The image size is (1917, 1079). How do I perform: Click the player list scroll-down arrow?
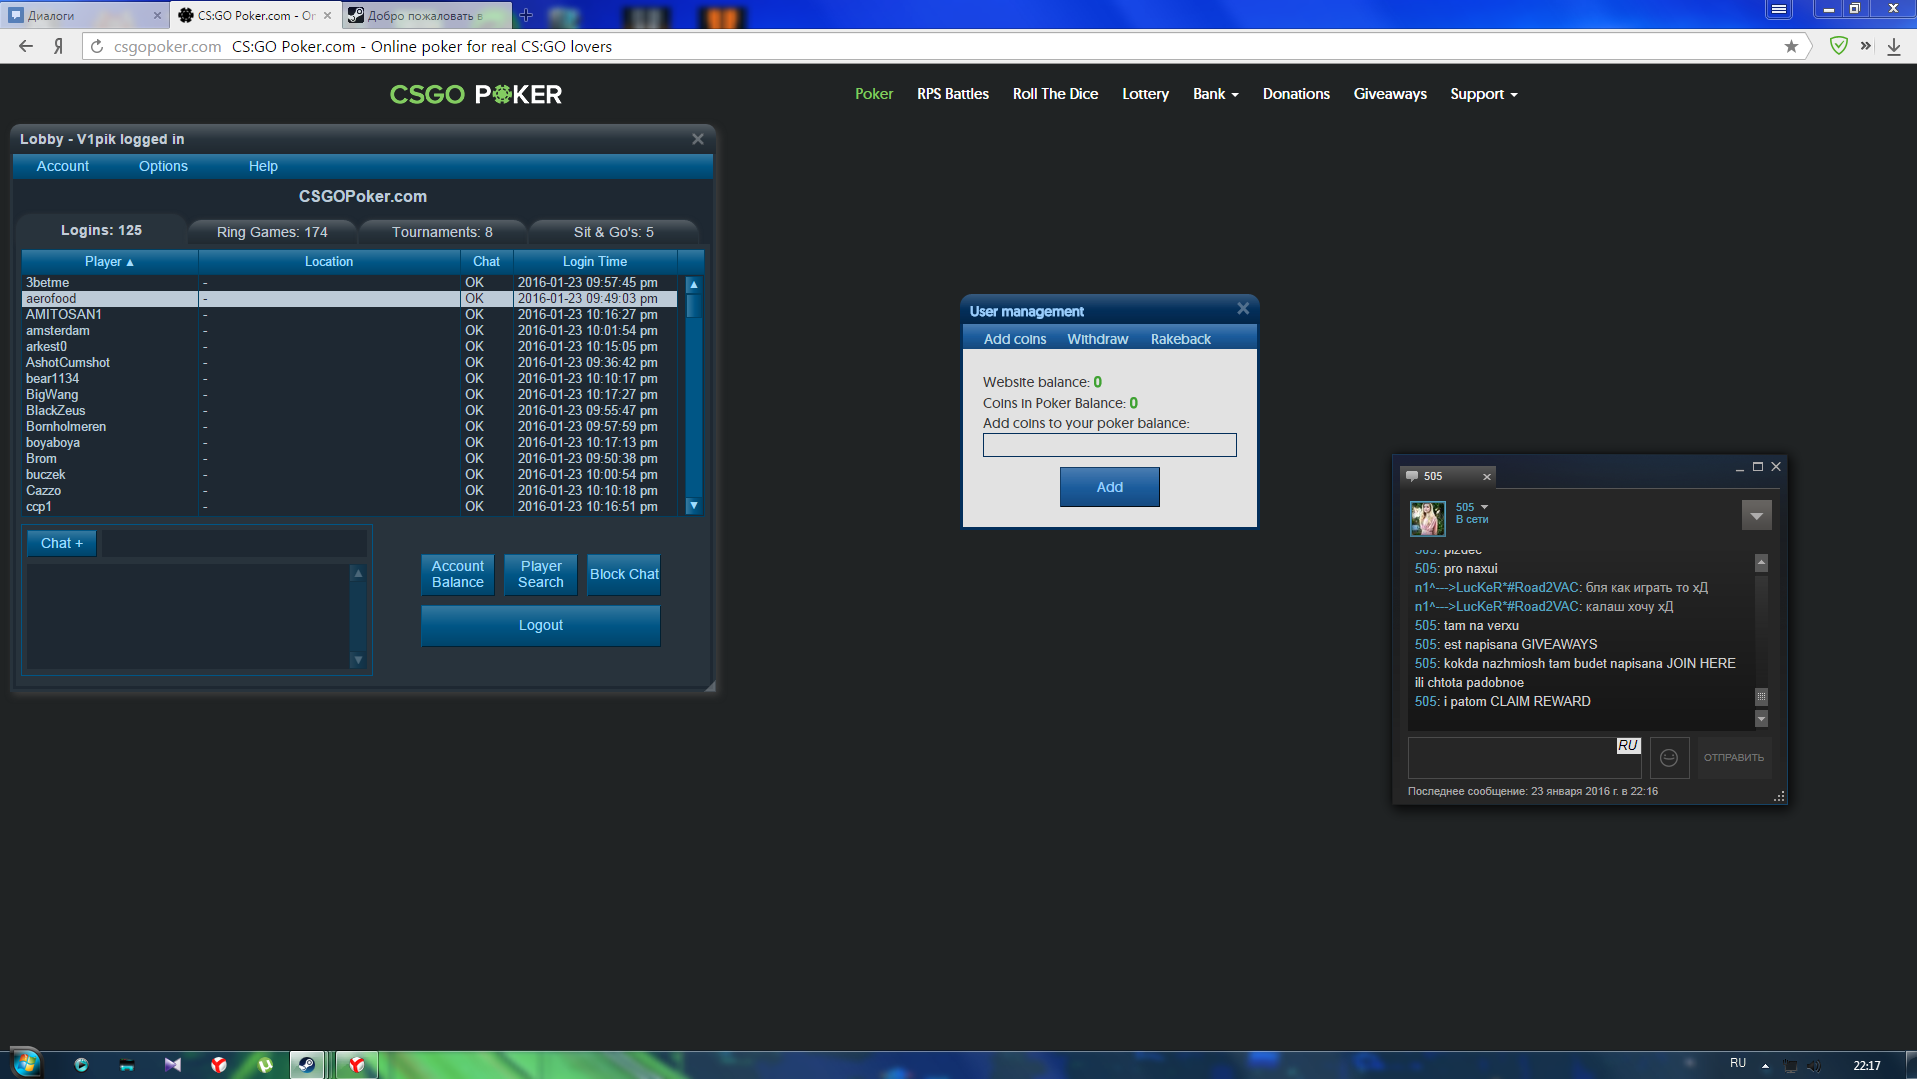point(694,506)
